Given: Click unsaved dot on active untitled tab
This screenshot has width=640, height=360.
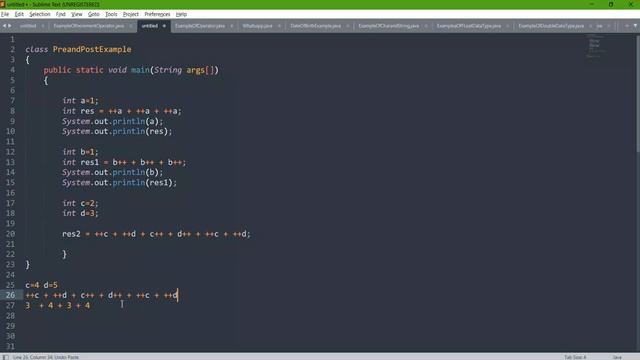Looking at the screenshot, I should (x=164, y=26).
